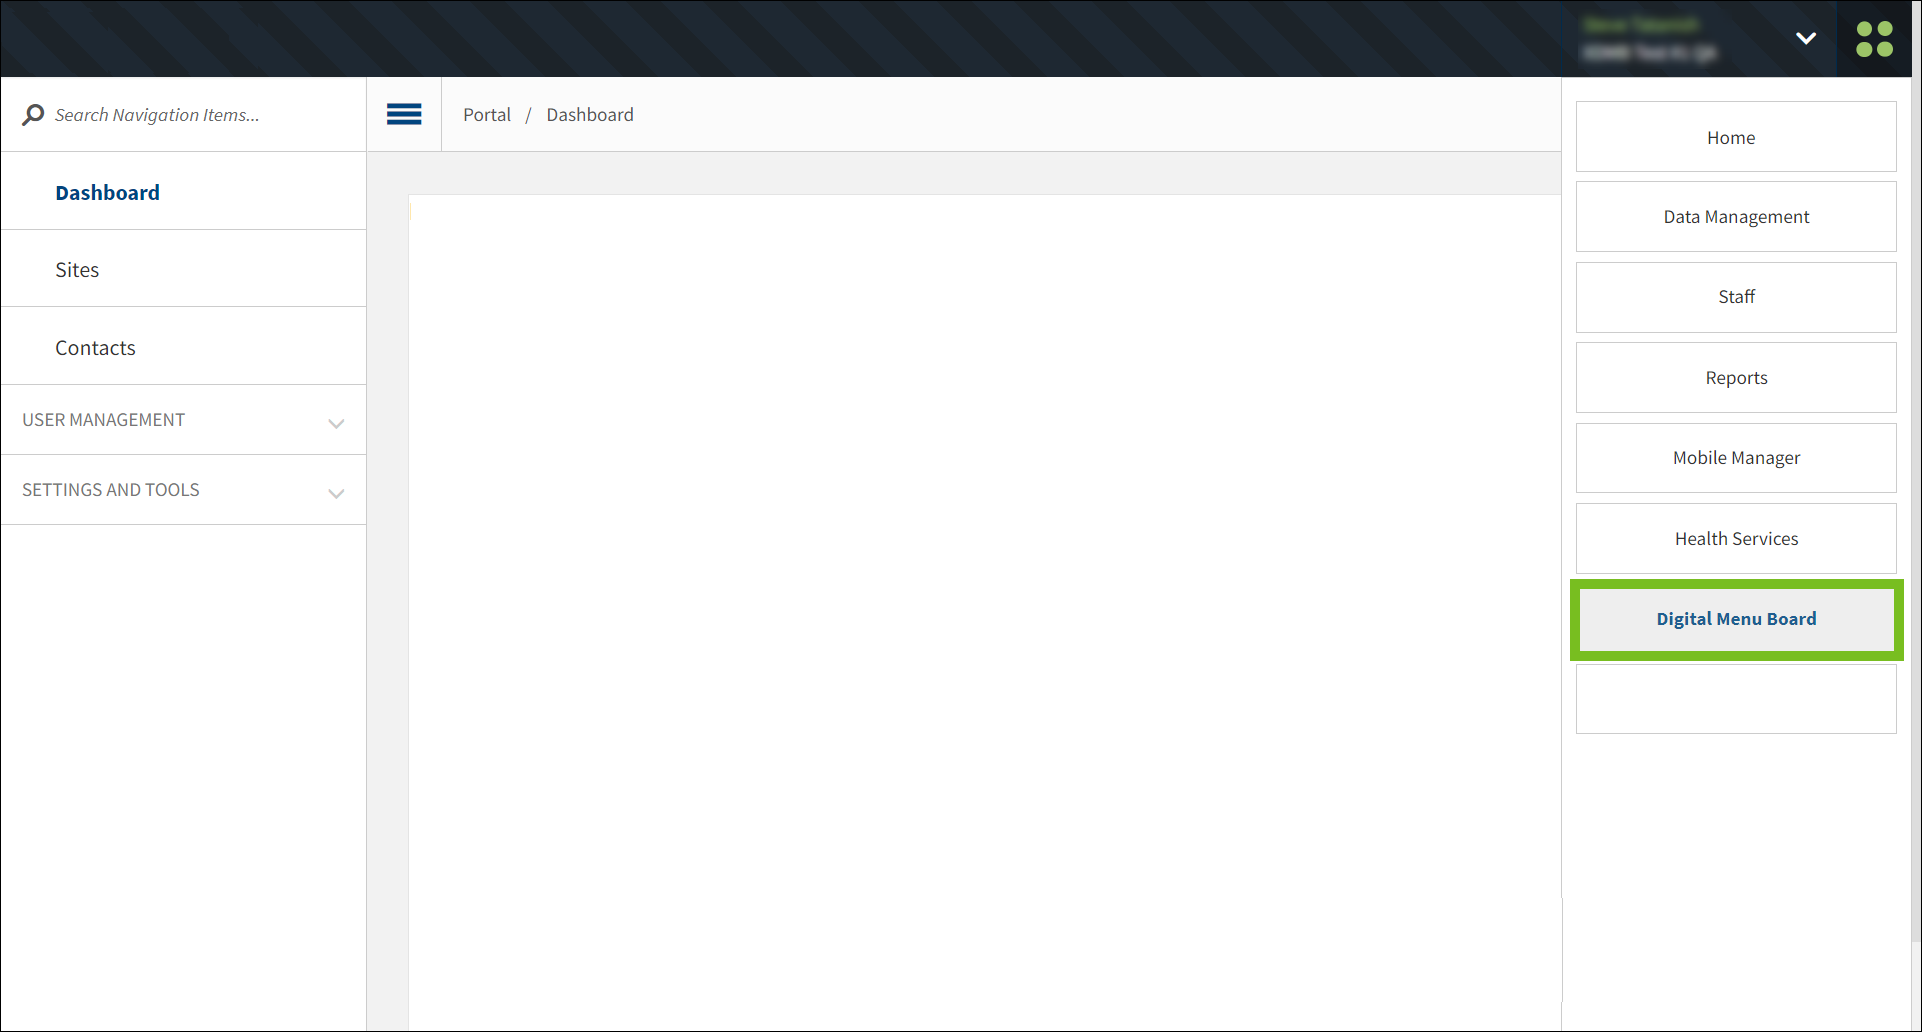Select Dashboard in the left sidebar
The height and width of the screenshot is (1032, 1922).
point(107,192)
